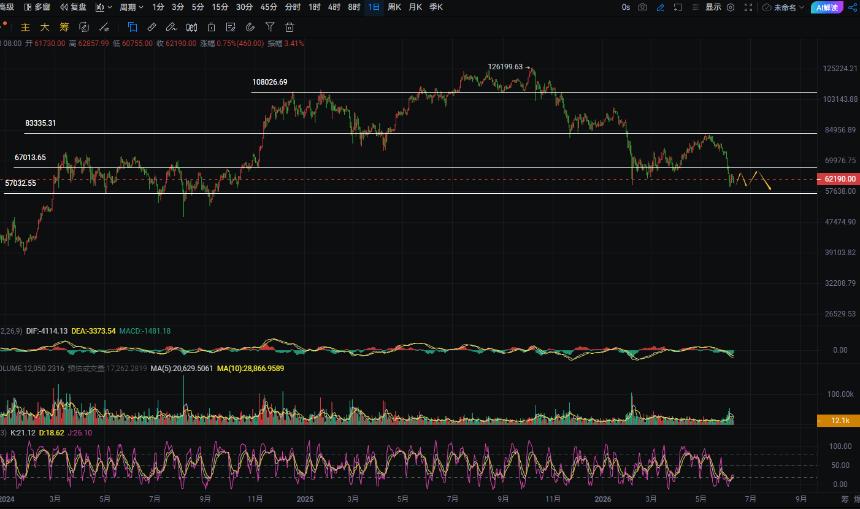Click the MACD:-1481.18 value
The width and height of the screenshot is (860, 509).
(x=145, y=331)
